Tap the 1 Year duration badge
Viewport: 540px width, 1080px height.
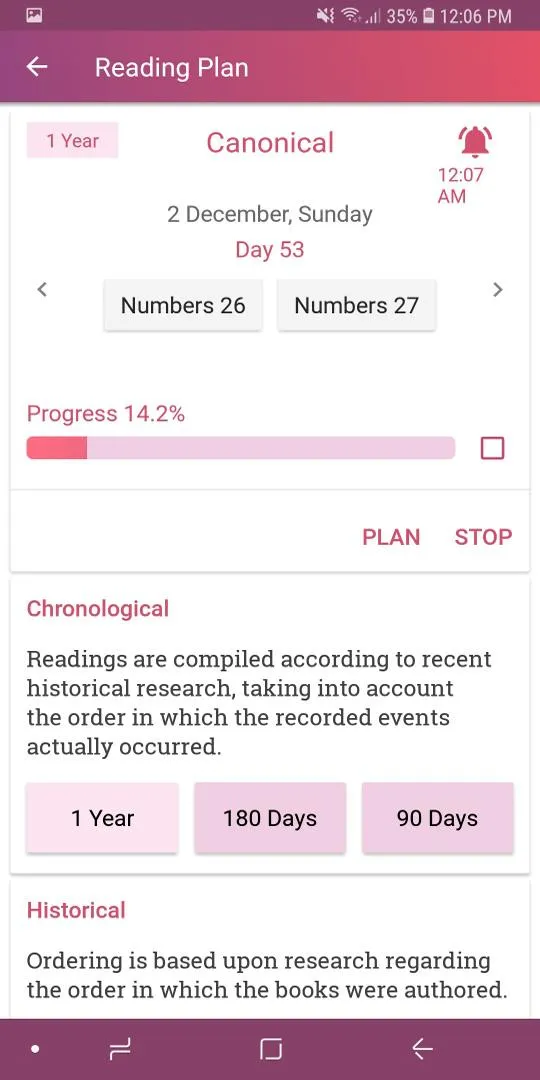point(72,141)
